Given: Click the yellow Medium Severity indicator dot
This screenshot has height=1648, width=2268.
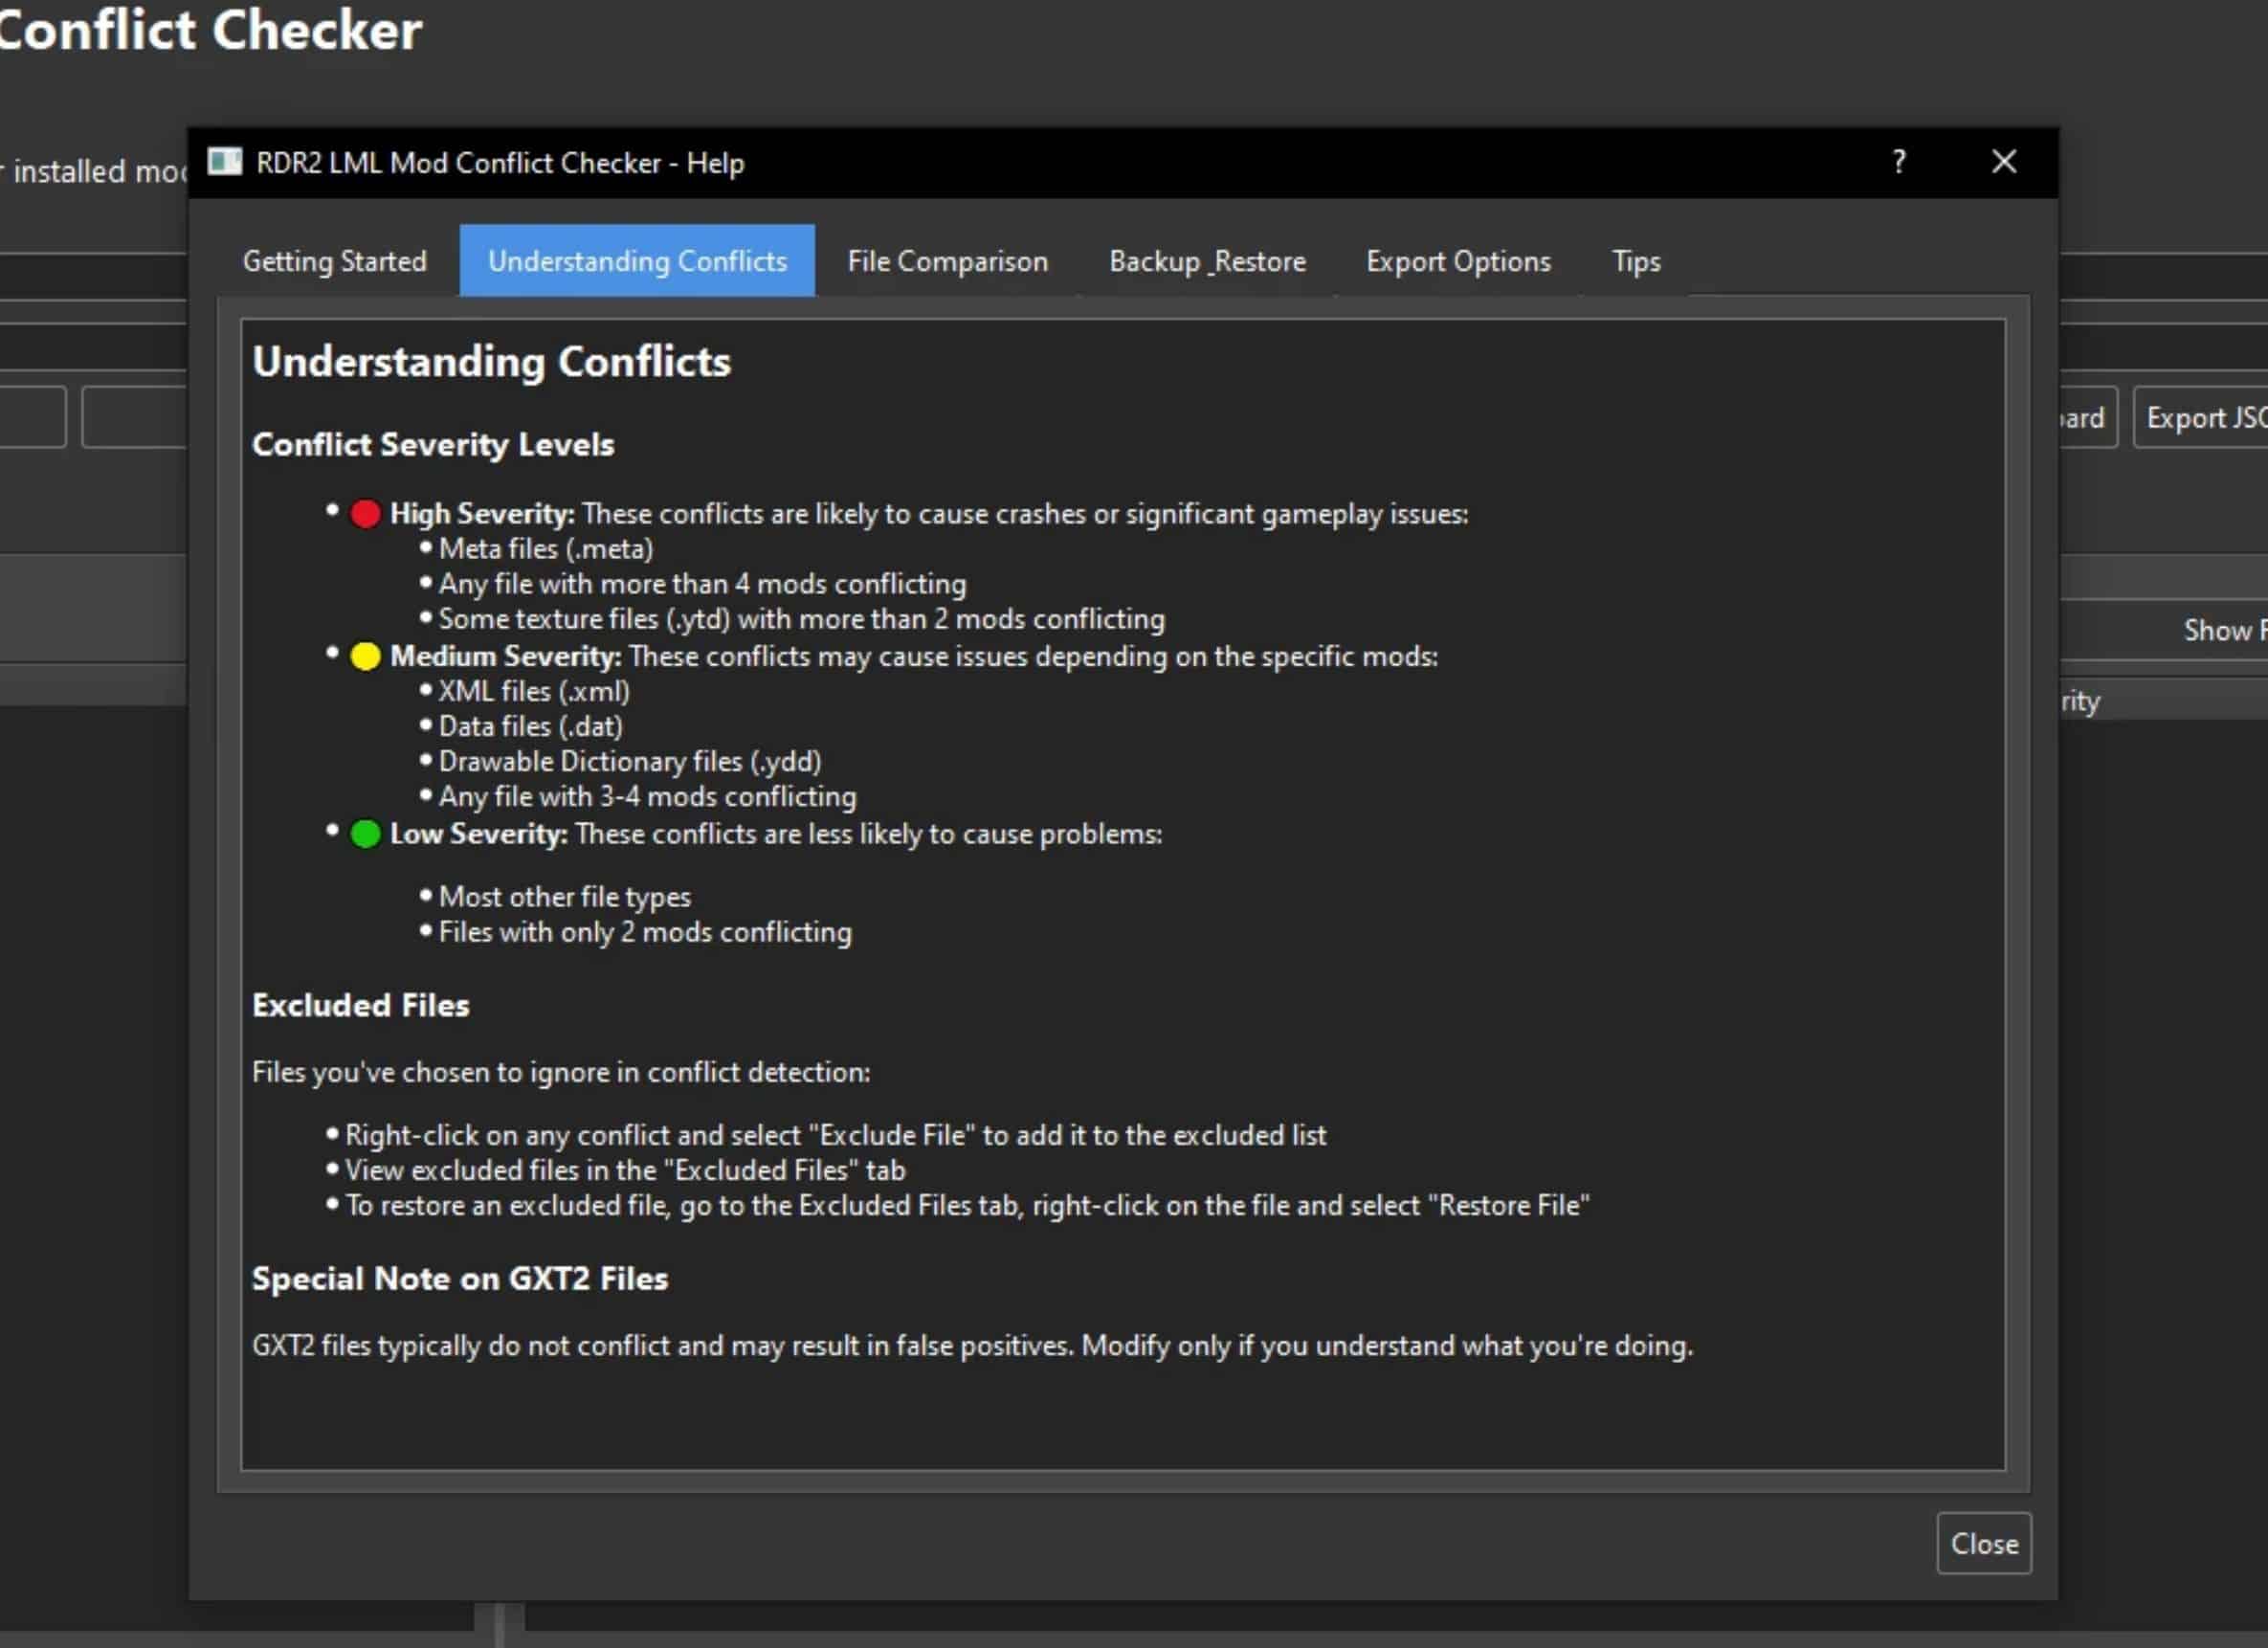Looking at the screenshot, I should (x=365, y=657).
